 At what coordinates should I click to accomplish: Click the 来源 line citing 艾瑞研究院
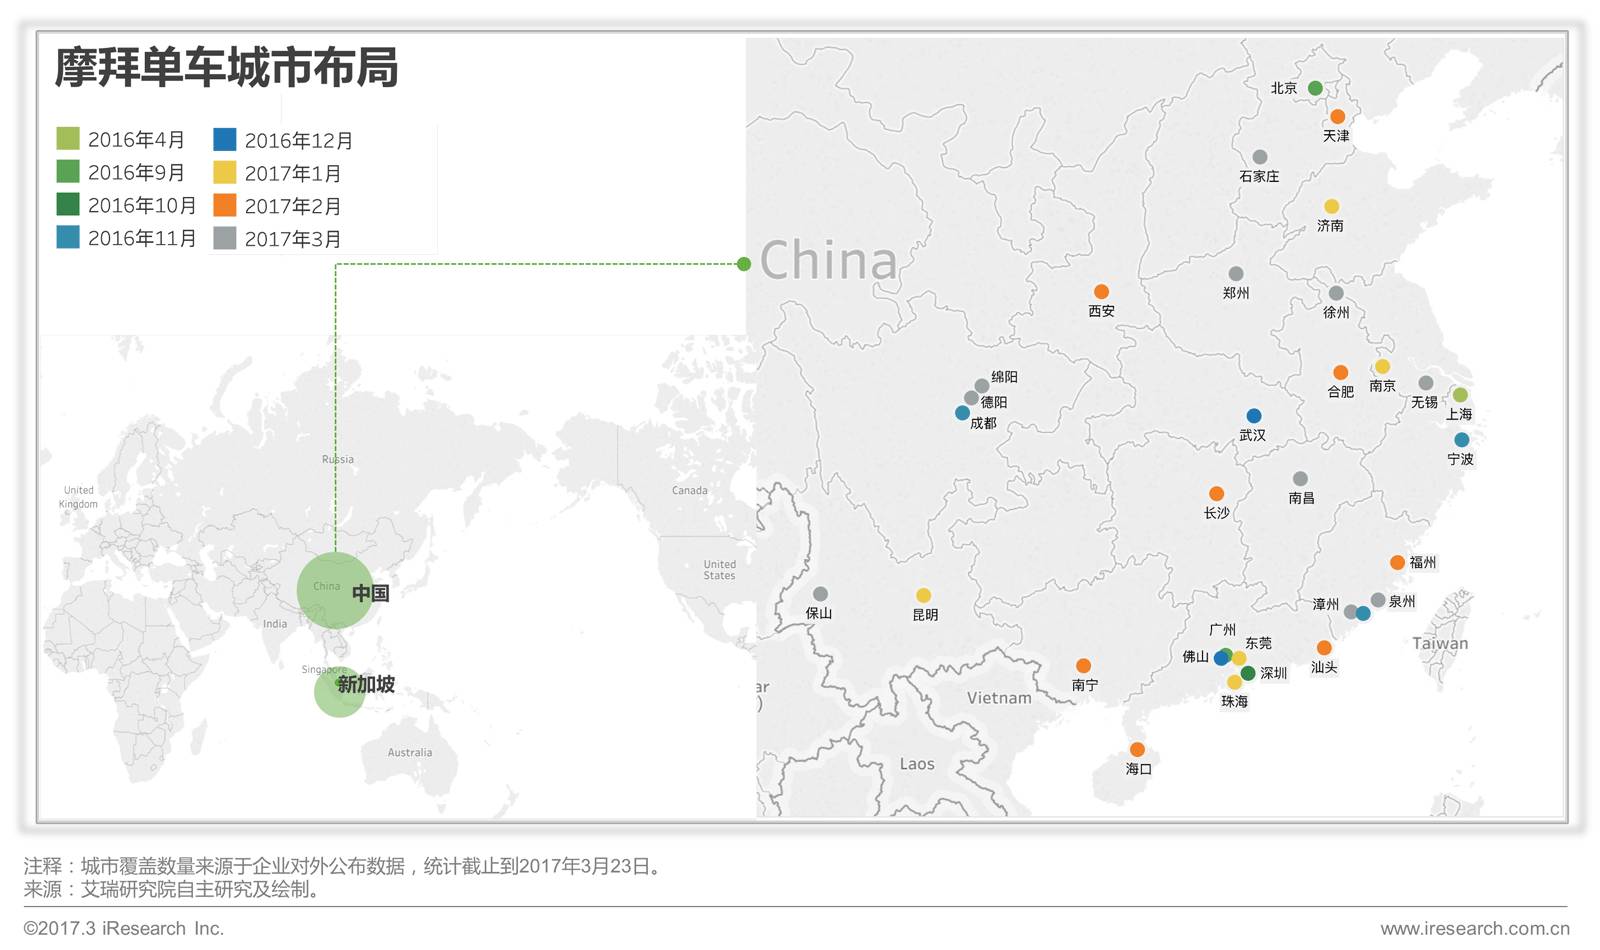coord(171,889)
